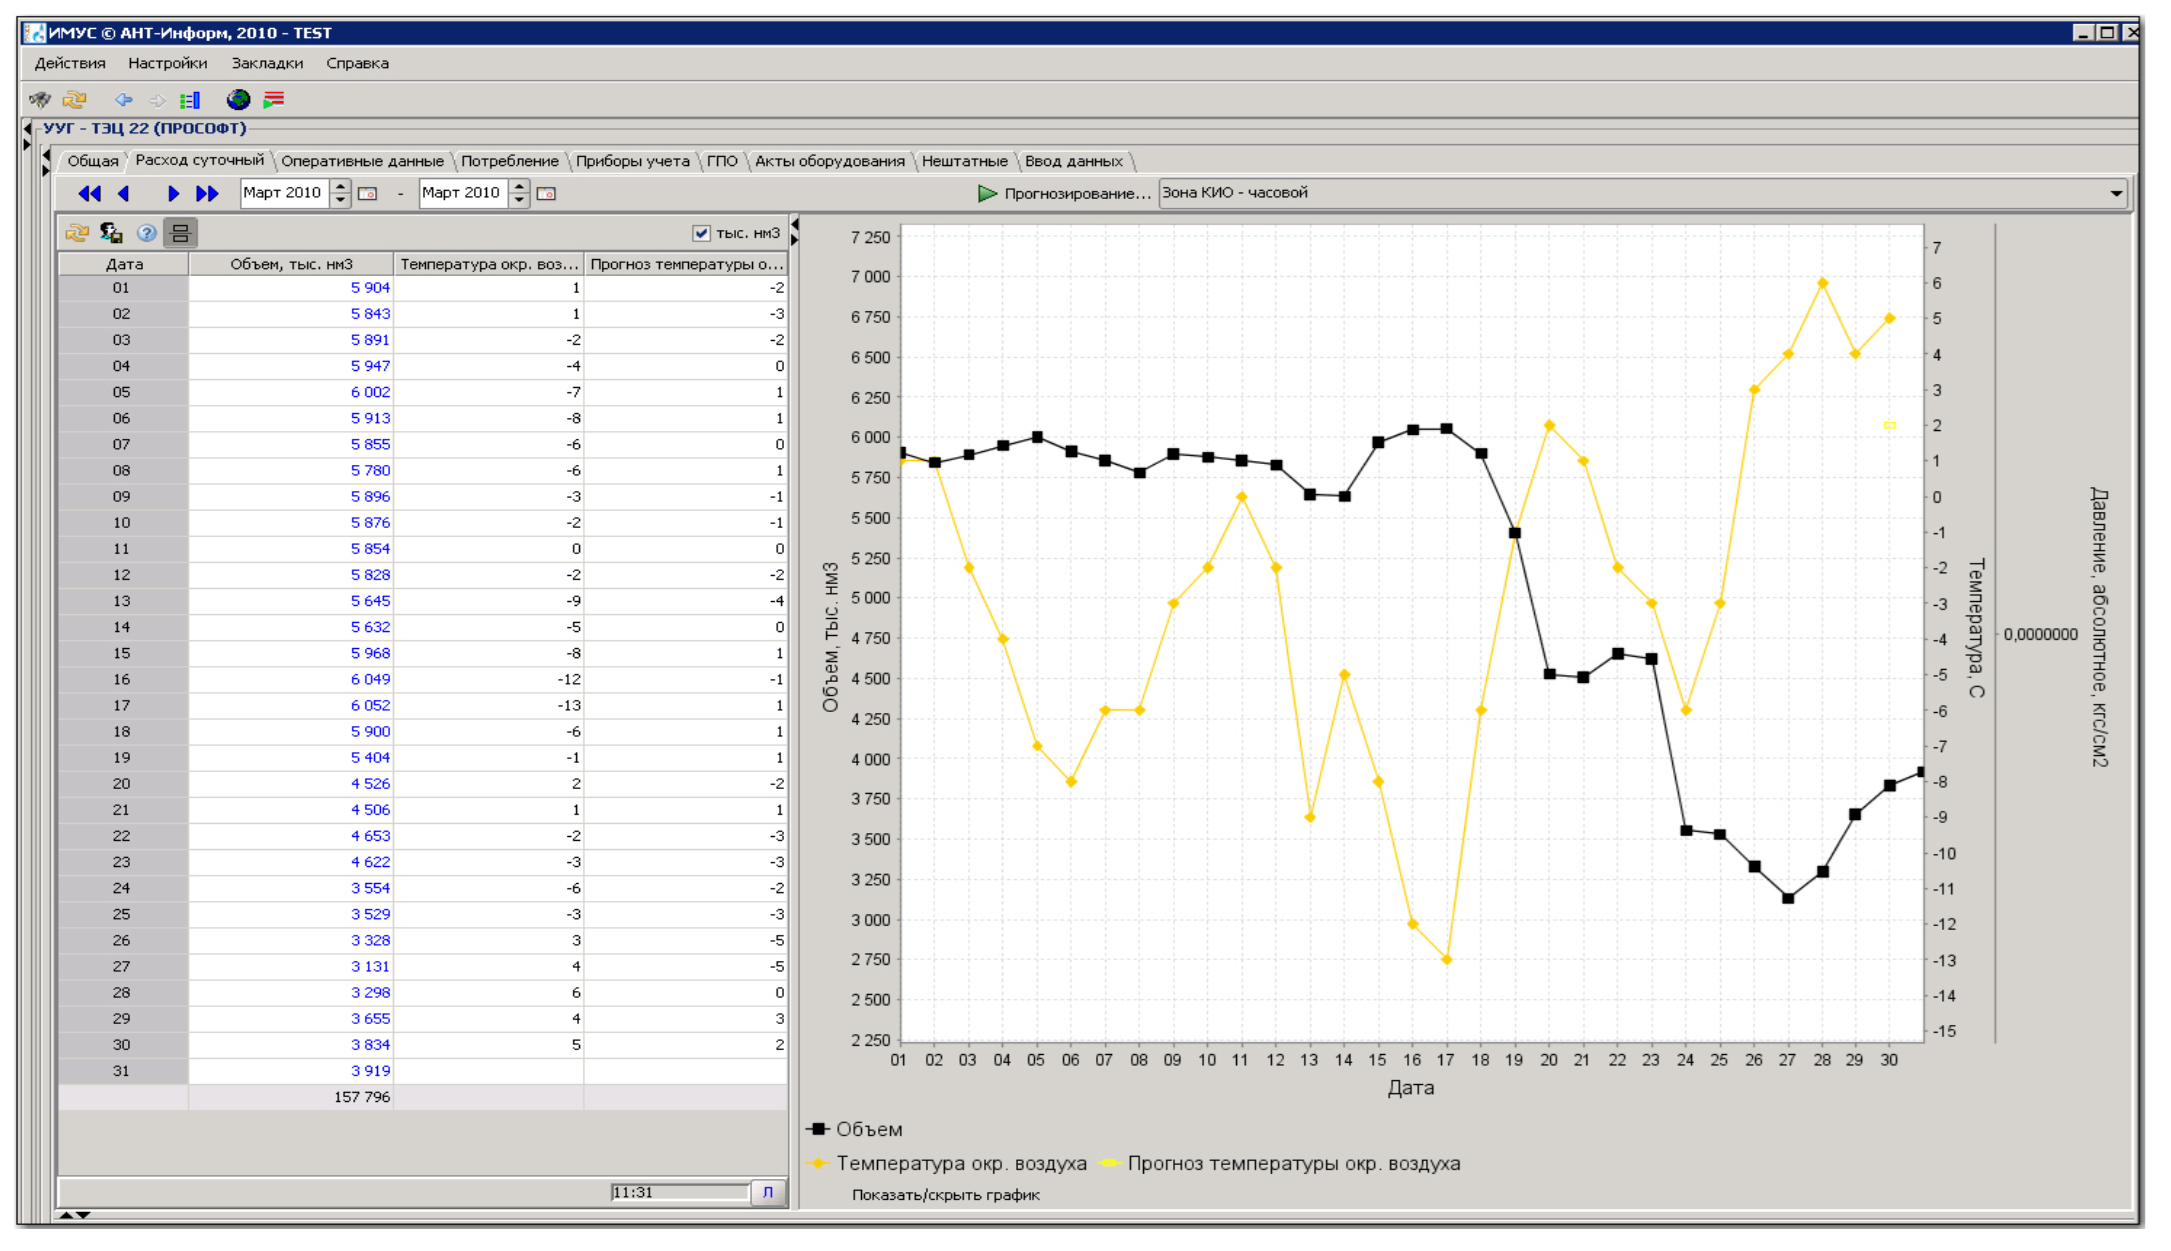Switch to the Потребление tab
The image size is (2171, 1251).
[510, 161]
